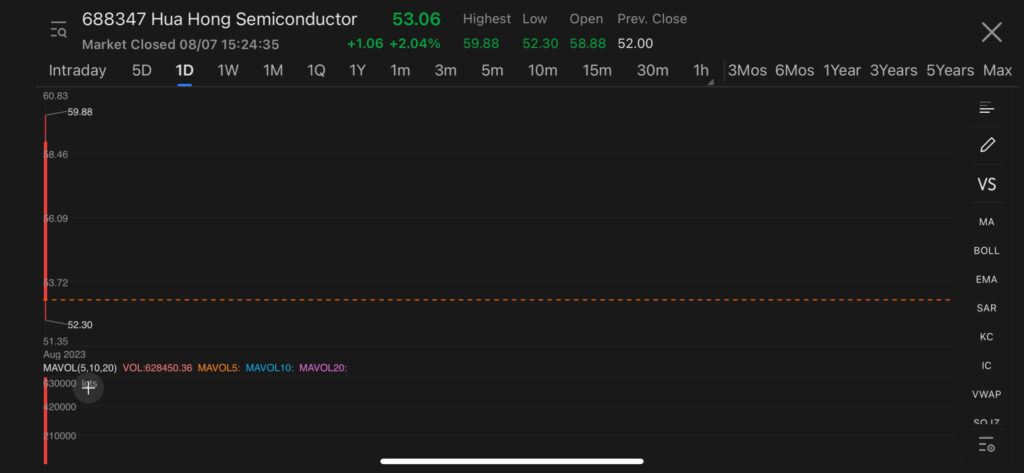This screenshot has height=473, width=1024.
Task: Click the MAVOL10 label
Action: 270,368
